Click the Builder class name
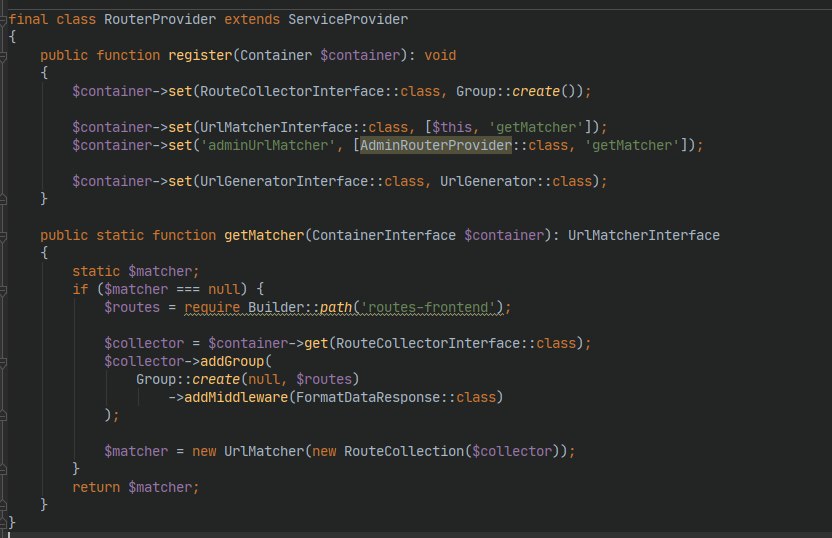The image size is (832, 538). point(275,308)
